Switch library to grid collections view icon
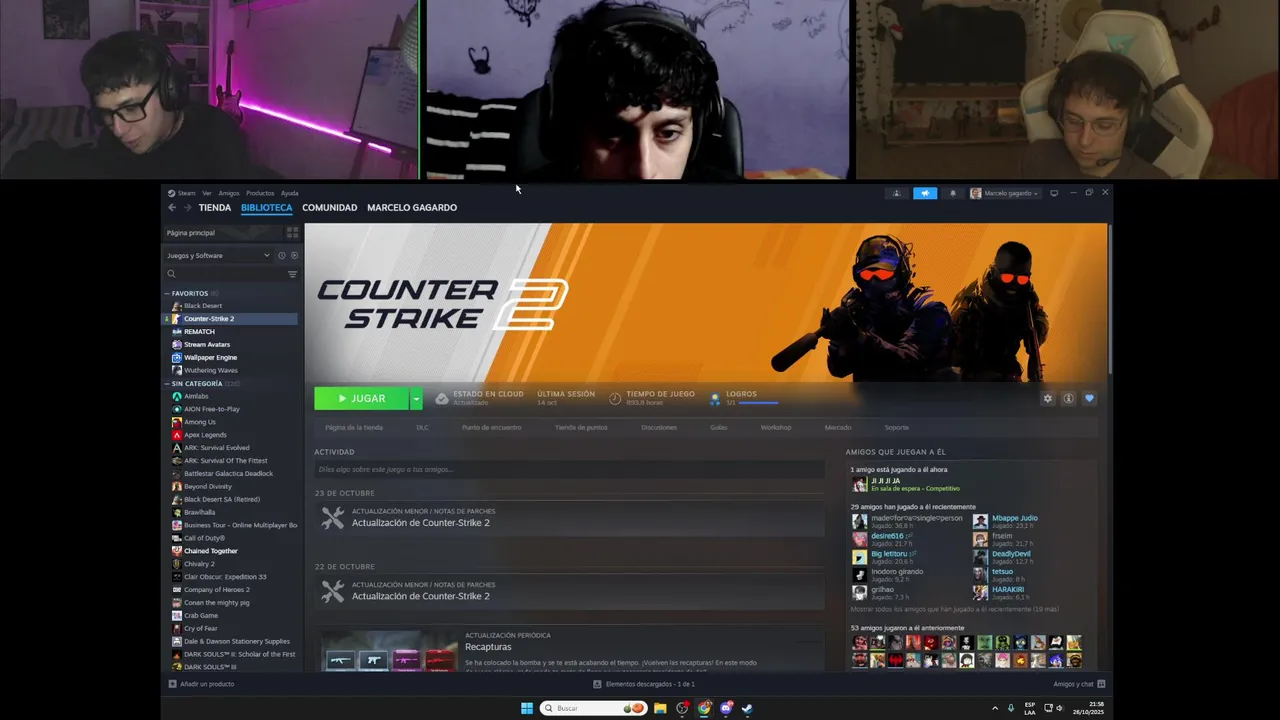Screen dimensions: 1280x720 [x=292, y=232]
